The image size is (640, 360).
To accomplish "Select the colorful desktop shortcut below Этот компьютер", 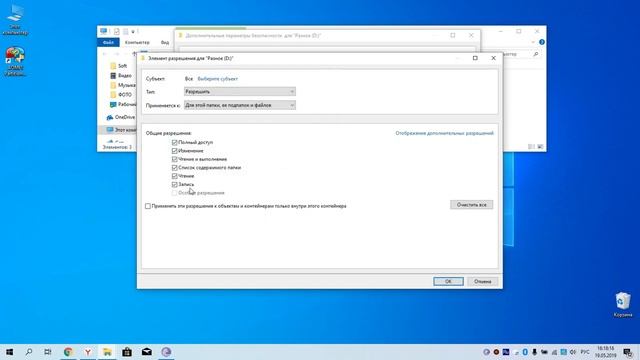I will (x=15, y=61).
